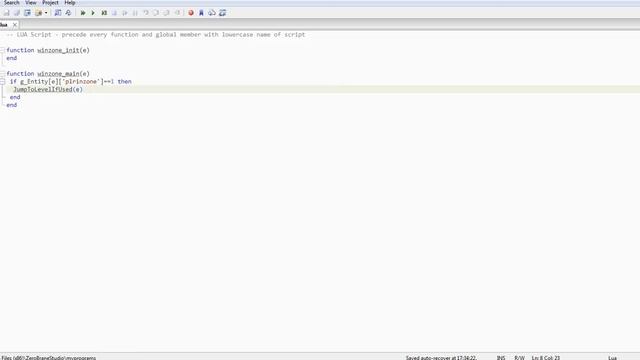Execute script with double green arrow
640x360 pixels.
tap(83, 13)
